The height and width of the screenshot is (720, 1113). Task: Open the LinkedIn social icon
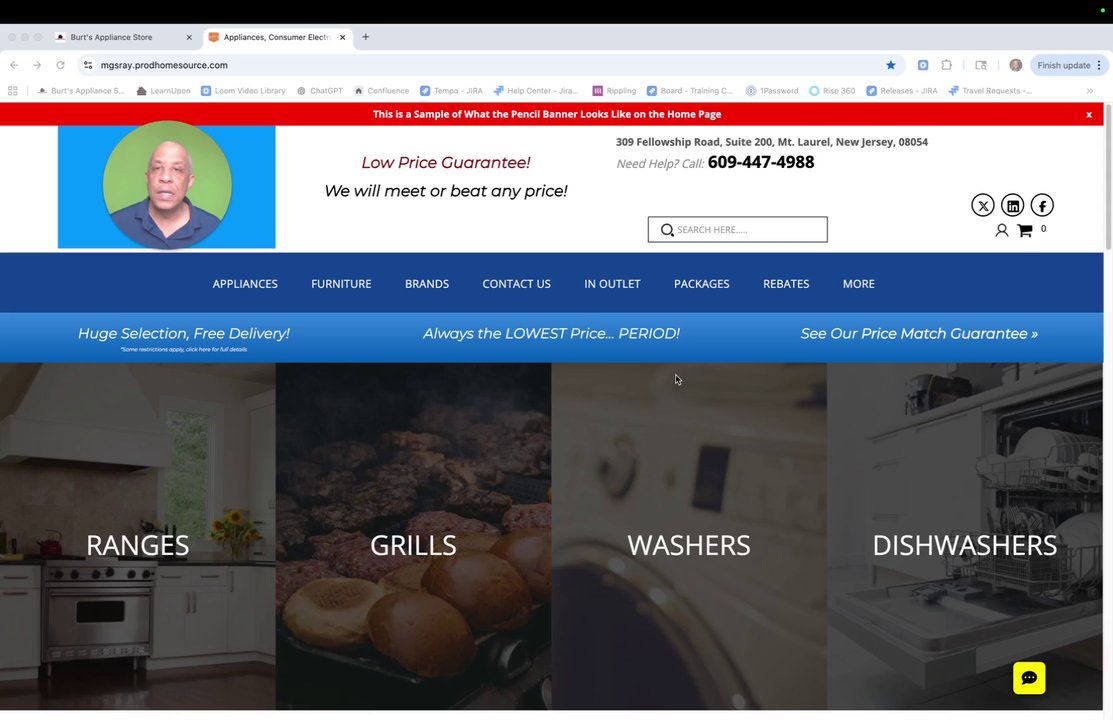1012,205
